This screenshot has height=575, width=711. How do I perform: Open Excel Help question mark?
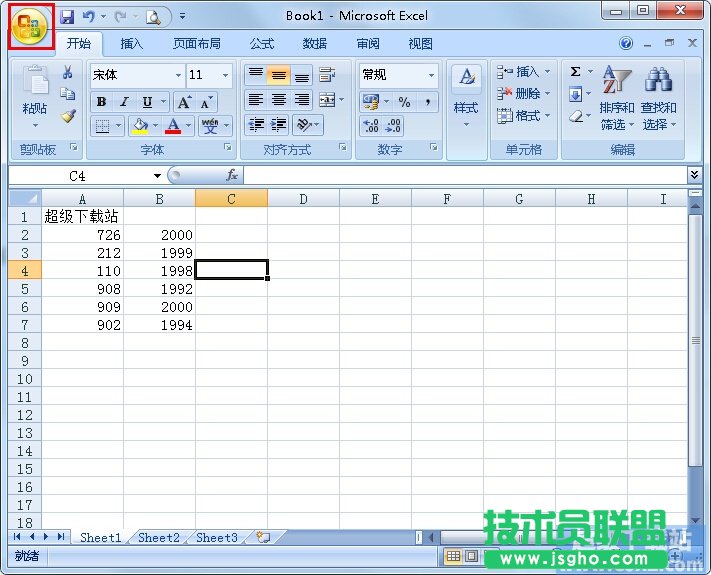coord(626,44)
